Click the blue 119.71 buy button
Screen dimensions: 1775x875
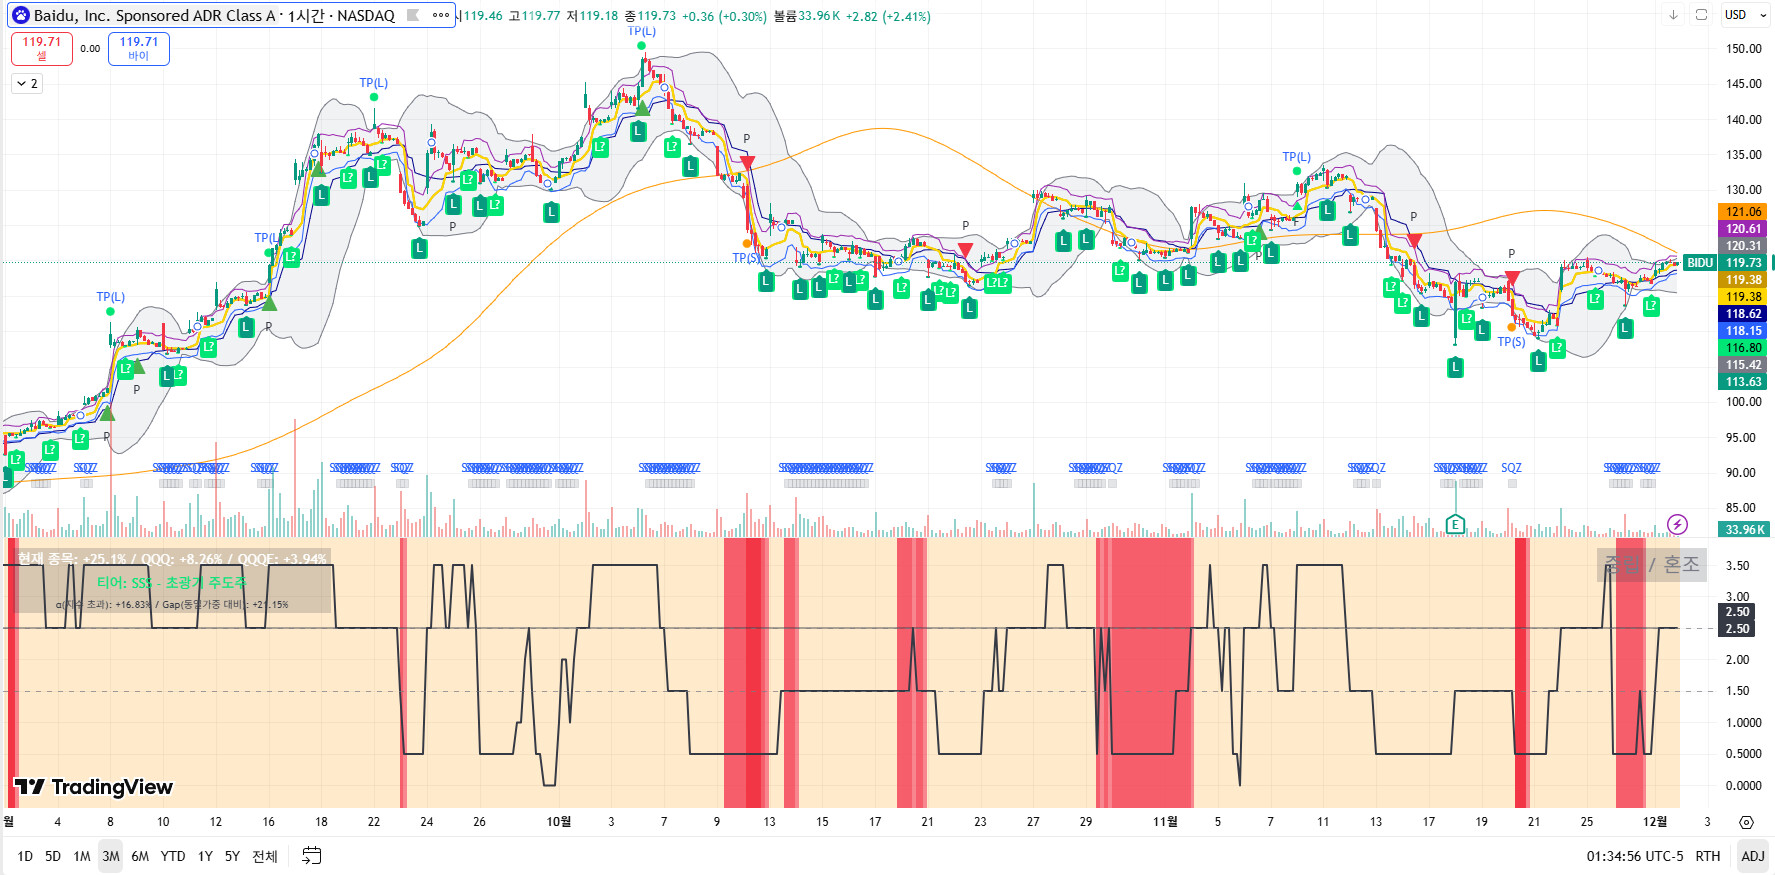click(x=139, y=48)
